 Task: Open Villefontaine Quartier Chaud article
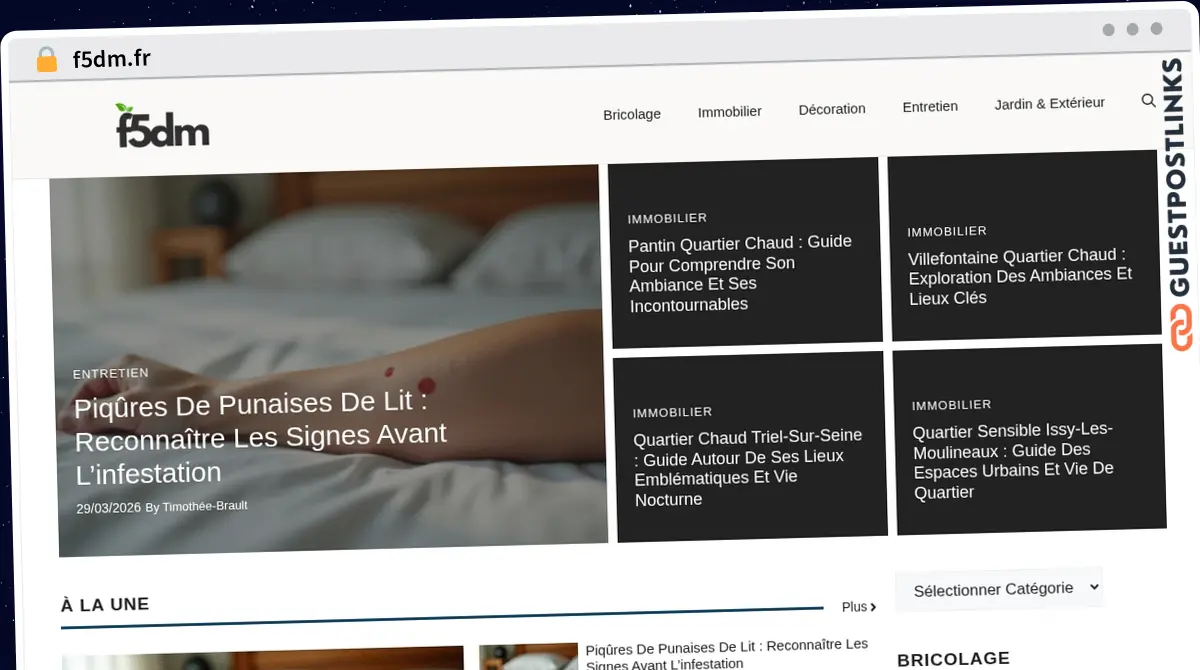pos(1020,276)
